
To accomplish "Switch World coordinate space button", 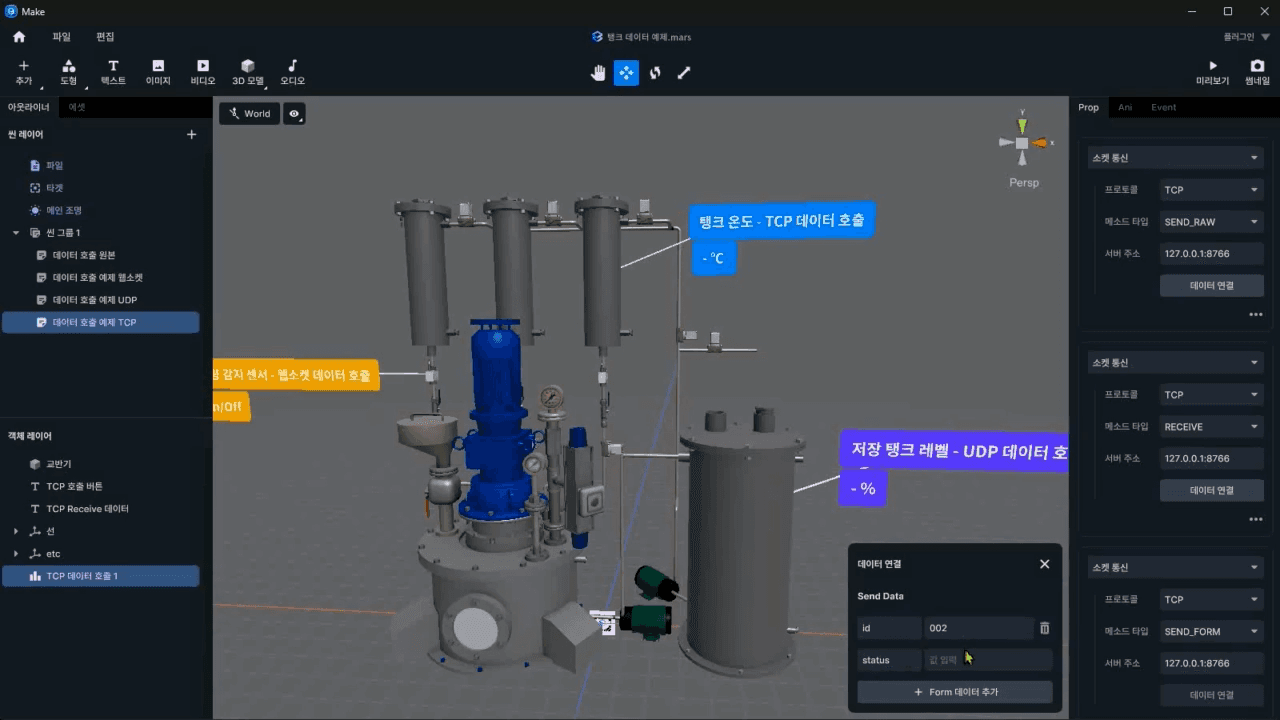I will (x=250, y=114).
